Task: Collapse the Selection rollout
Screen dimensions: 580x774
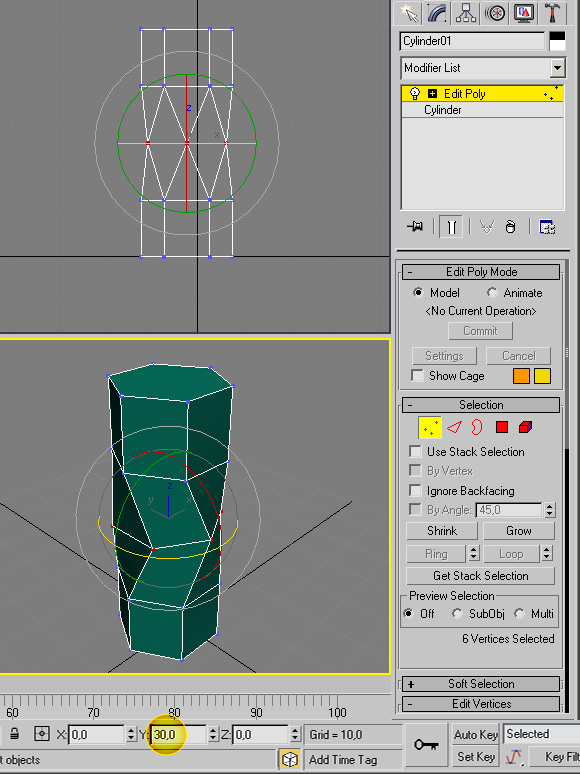Action: [x=481, y=405]
